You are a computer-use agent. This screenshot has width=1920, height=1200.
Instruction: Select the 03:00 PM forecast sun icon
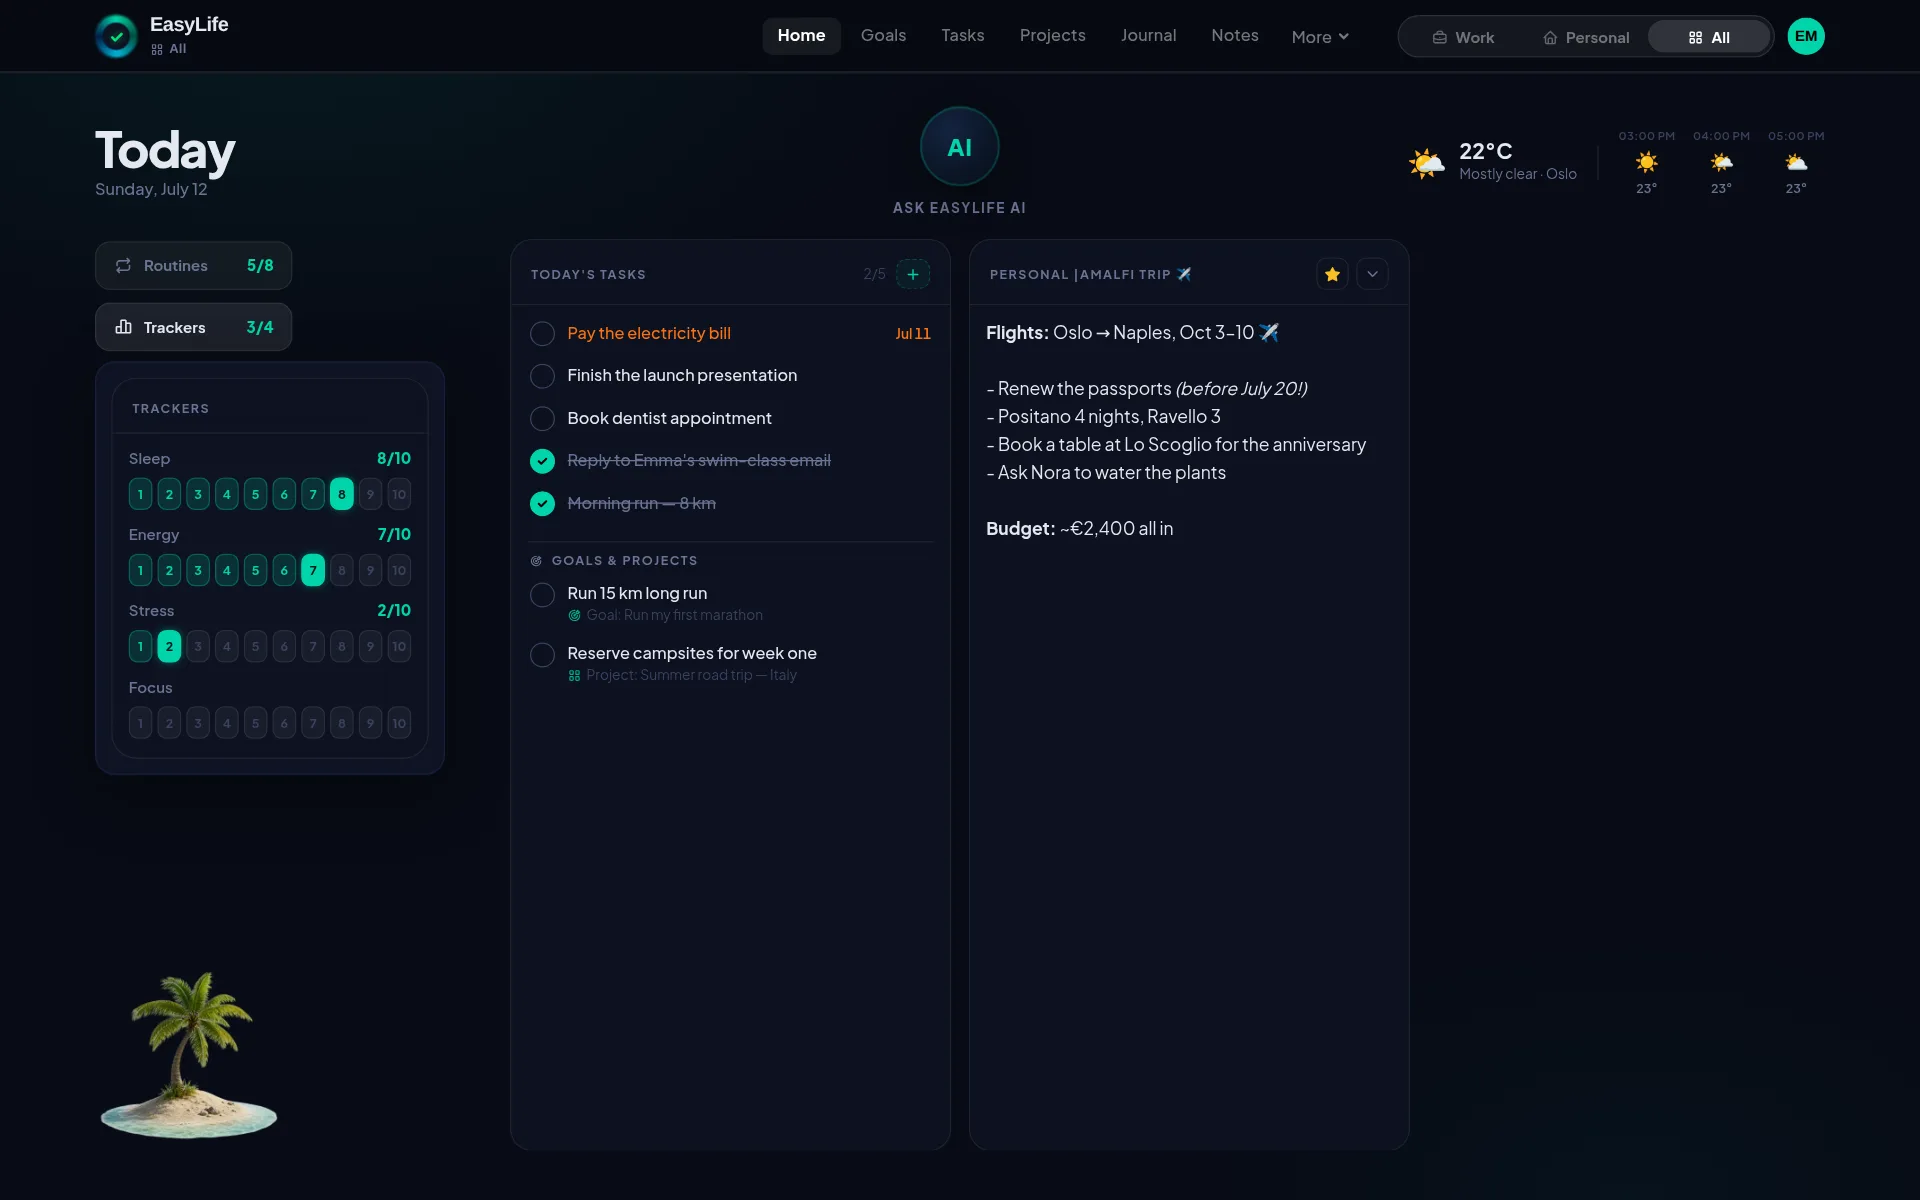tap(1646, 162)
